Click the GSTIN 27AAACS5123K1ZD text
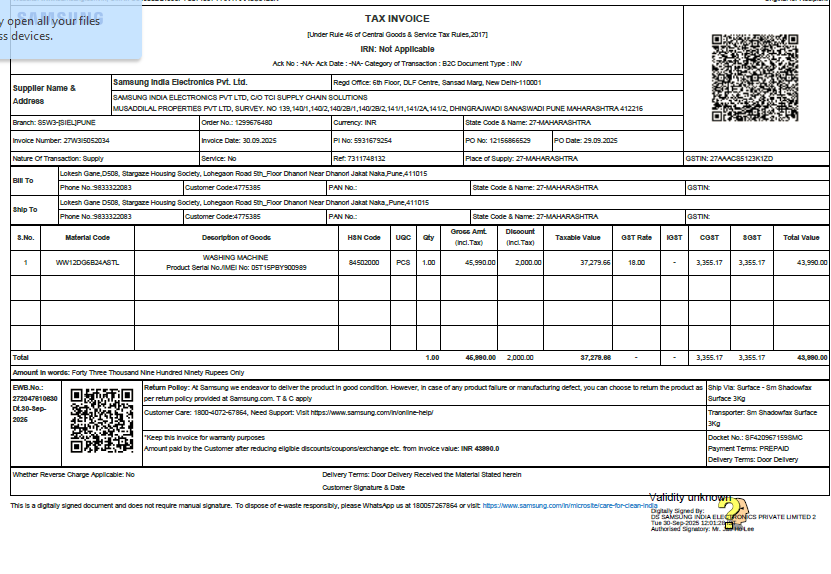Image resolution: width=831 pixels, height=574 pixels. click(728, 158)
